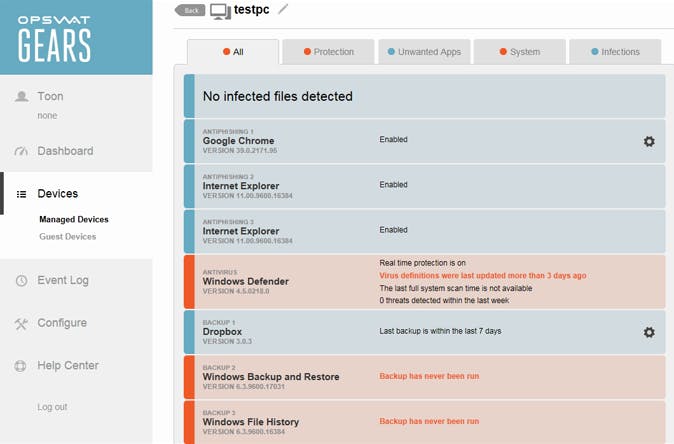Click Windows Backup and Restore never run warning
This screenshot has width=674, height=444.
pos(429,376)
